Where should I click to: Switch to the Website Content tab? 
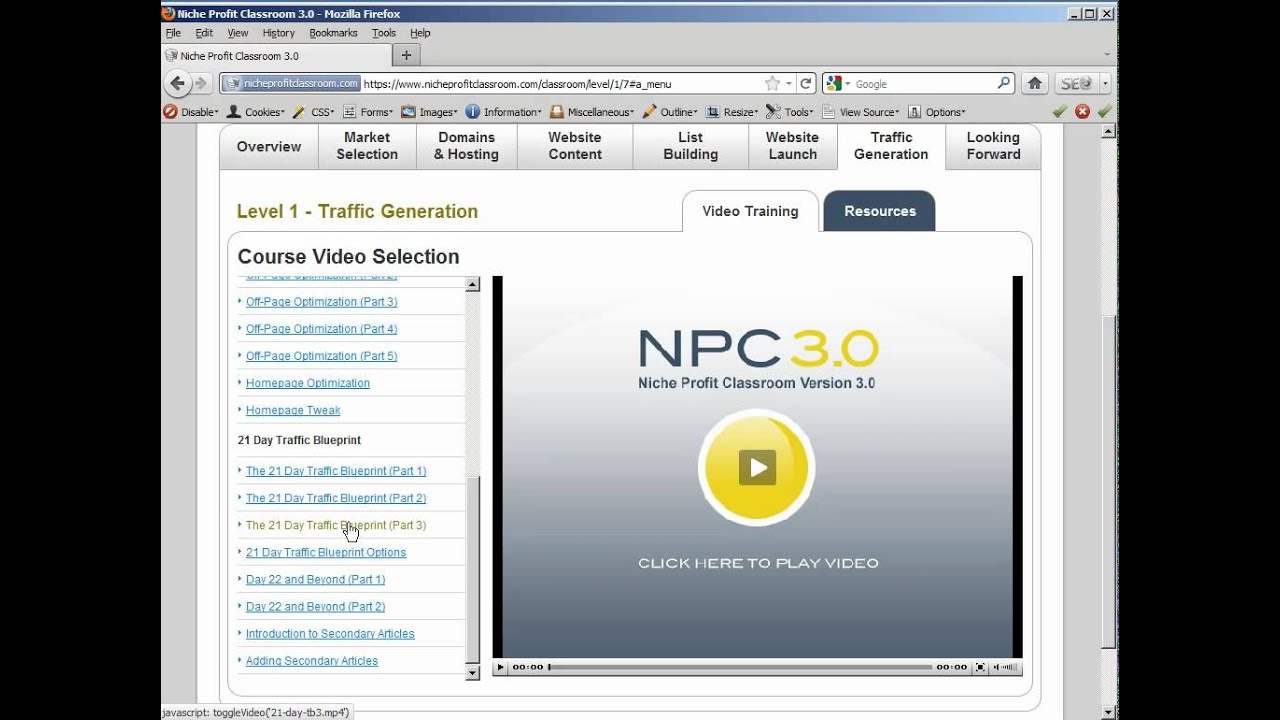point(575,146)
